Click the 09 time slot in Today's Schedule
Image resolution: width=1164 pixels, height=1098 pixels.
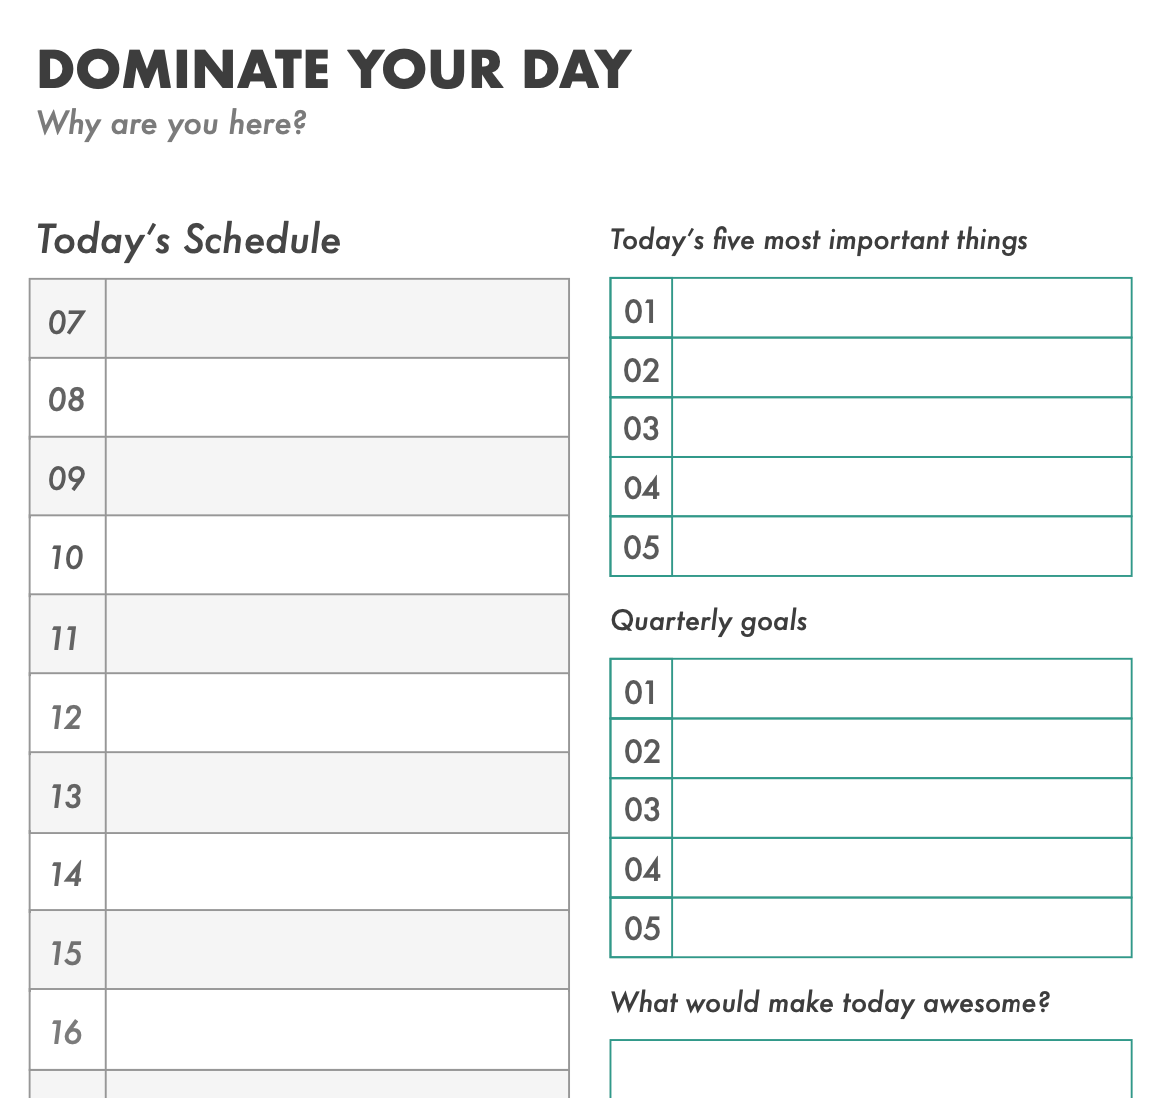click(x=337, y=477)
